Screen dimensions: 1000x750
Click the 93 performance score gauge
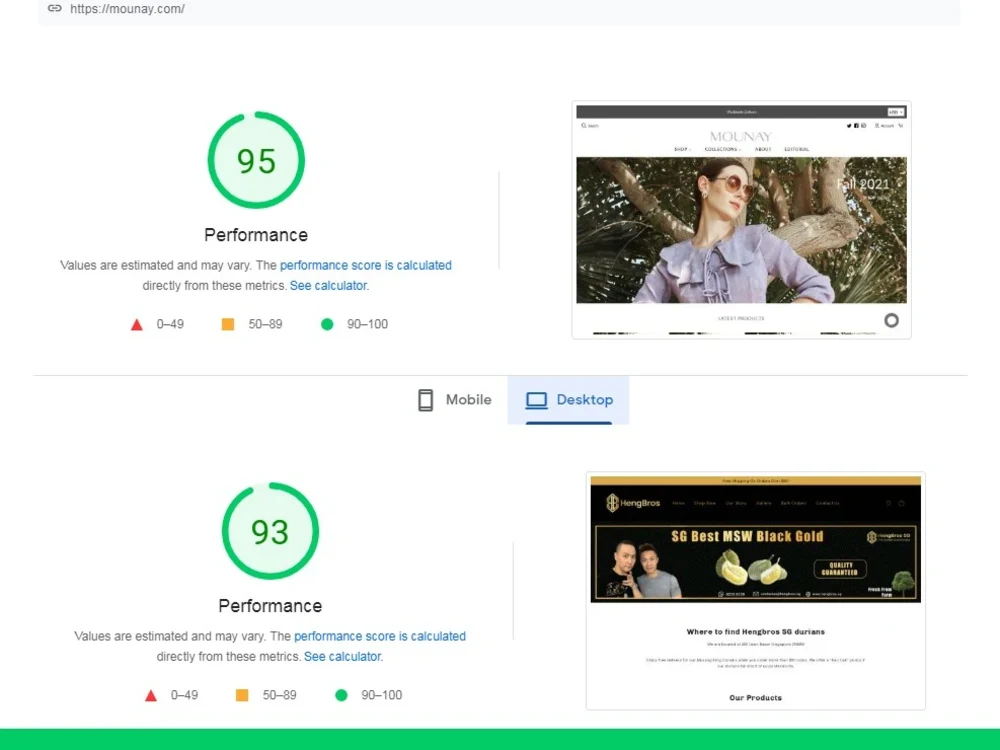270,531
